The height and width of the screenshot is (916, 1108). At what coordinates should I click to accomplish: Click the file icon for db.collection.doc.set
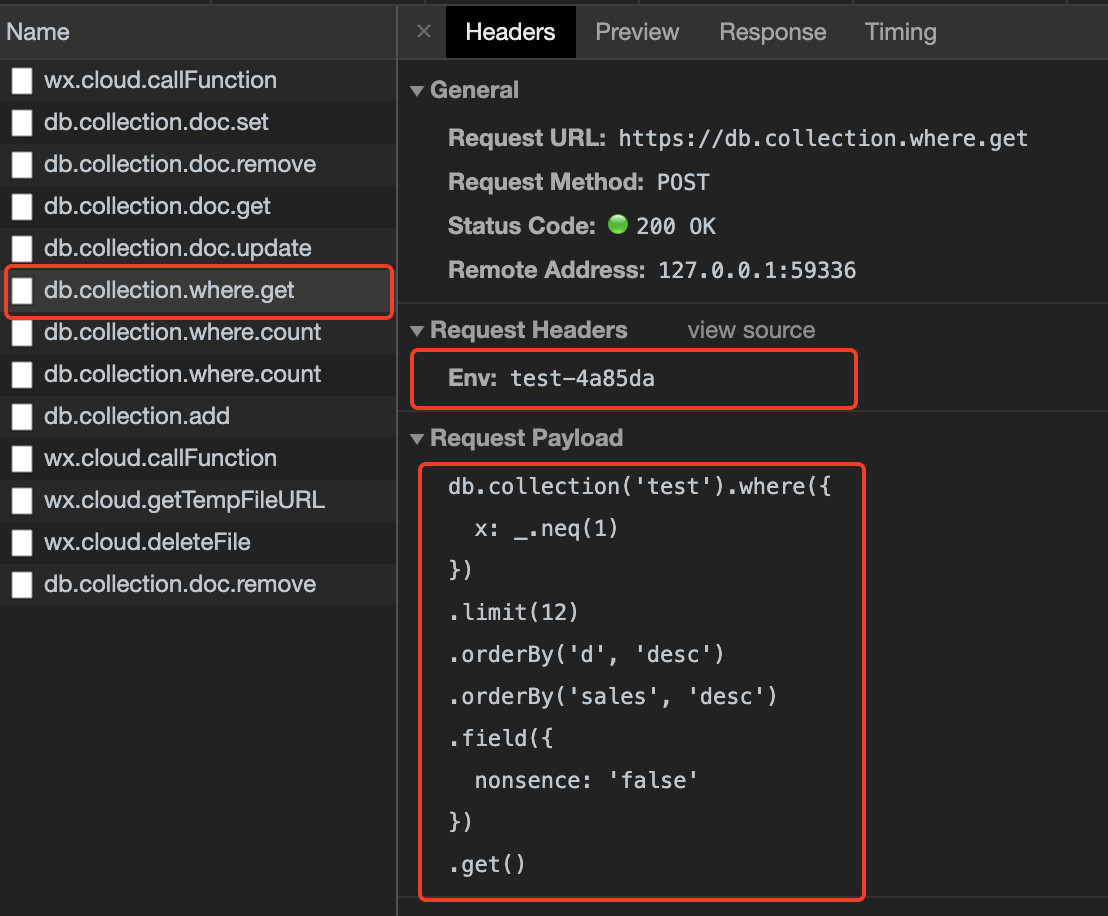pyautogui.click(x=22, y=122)
